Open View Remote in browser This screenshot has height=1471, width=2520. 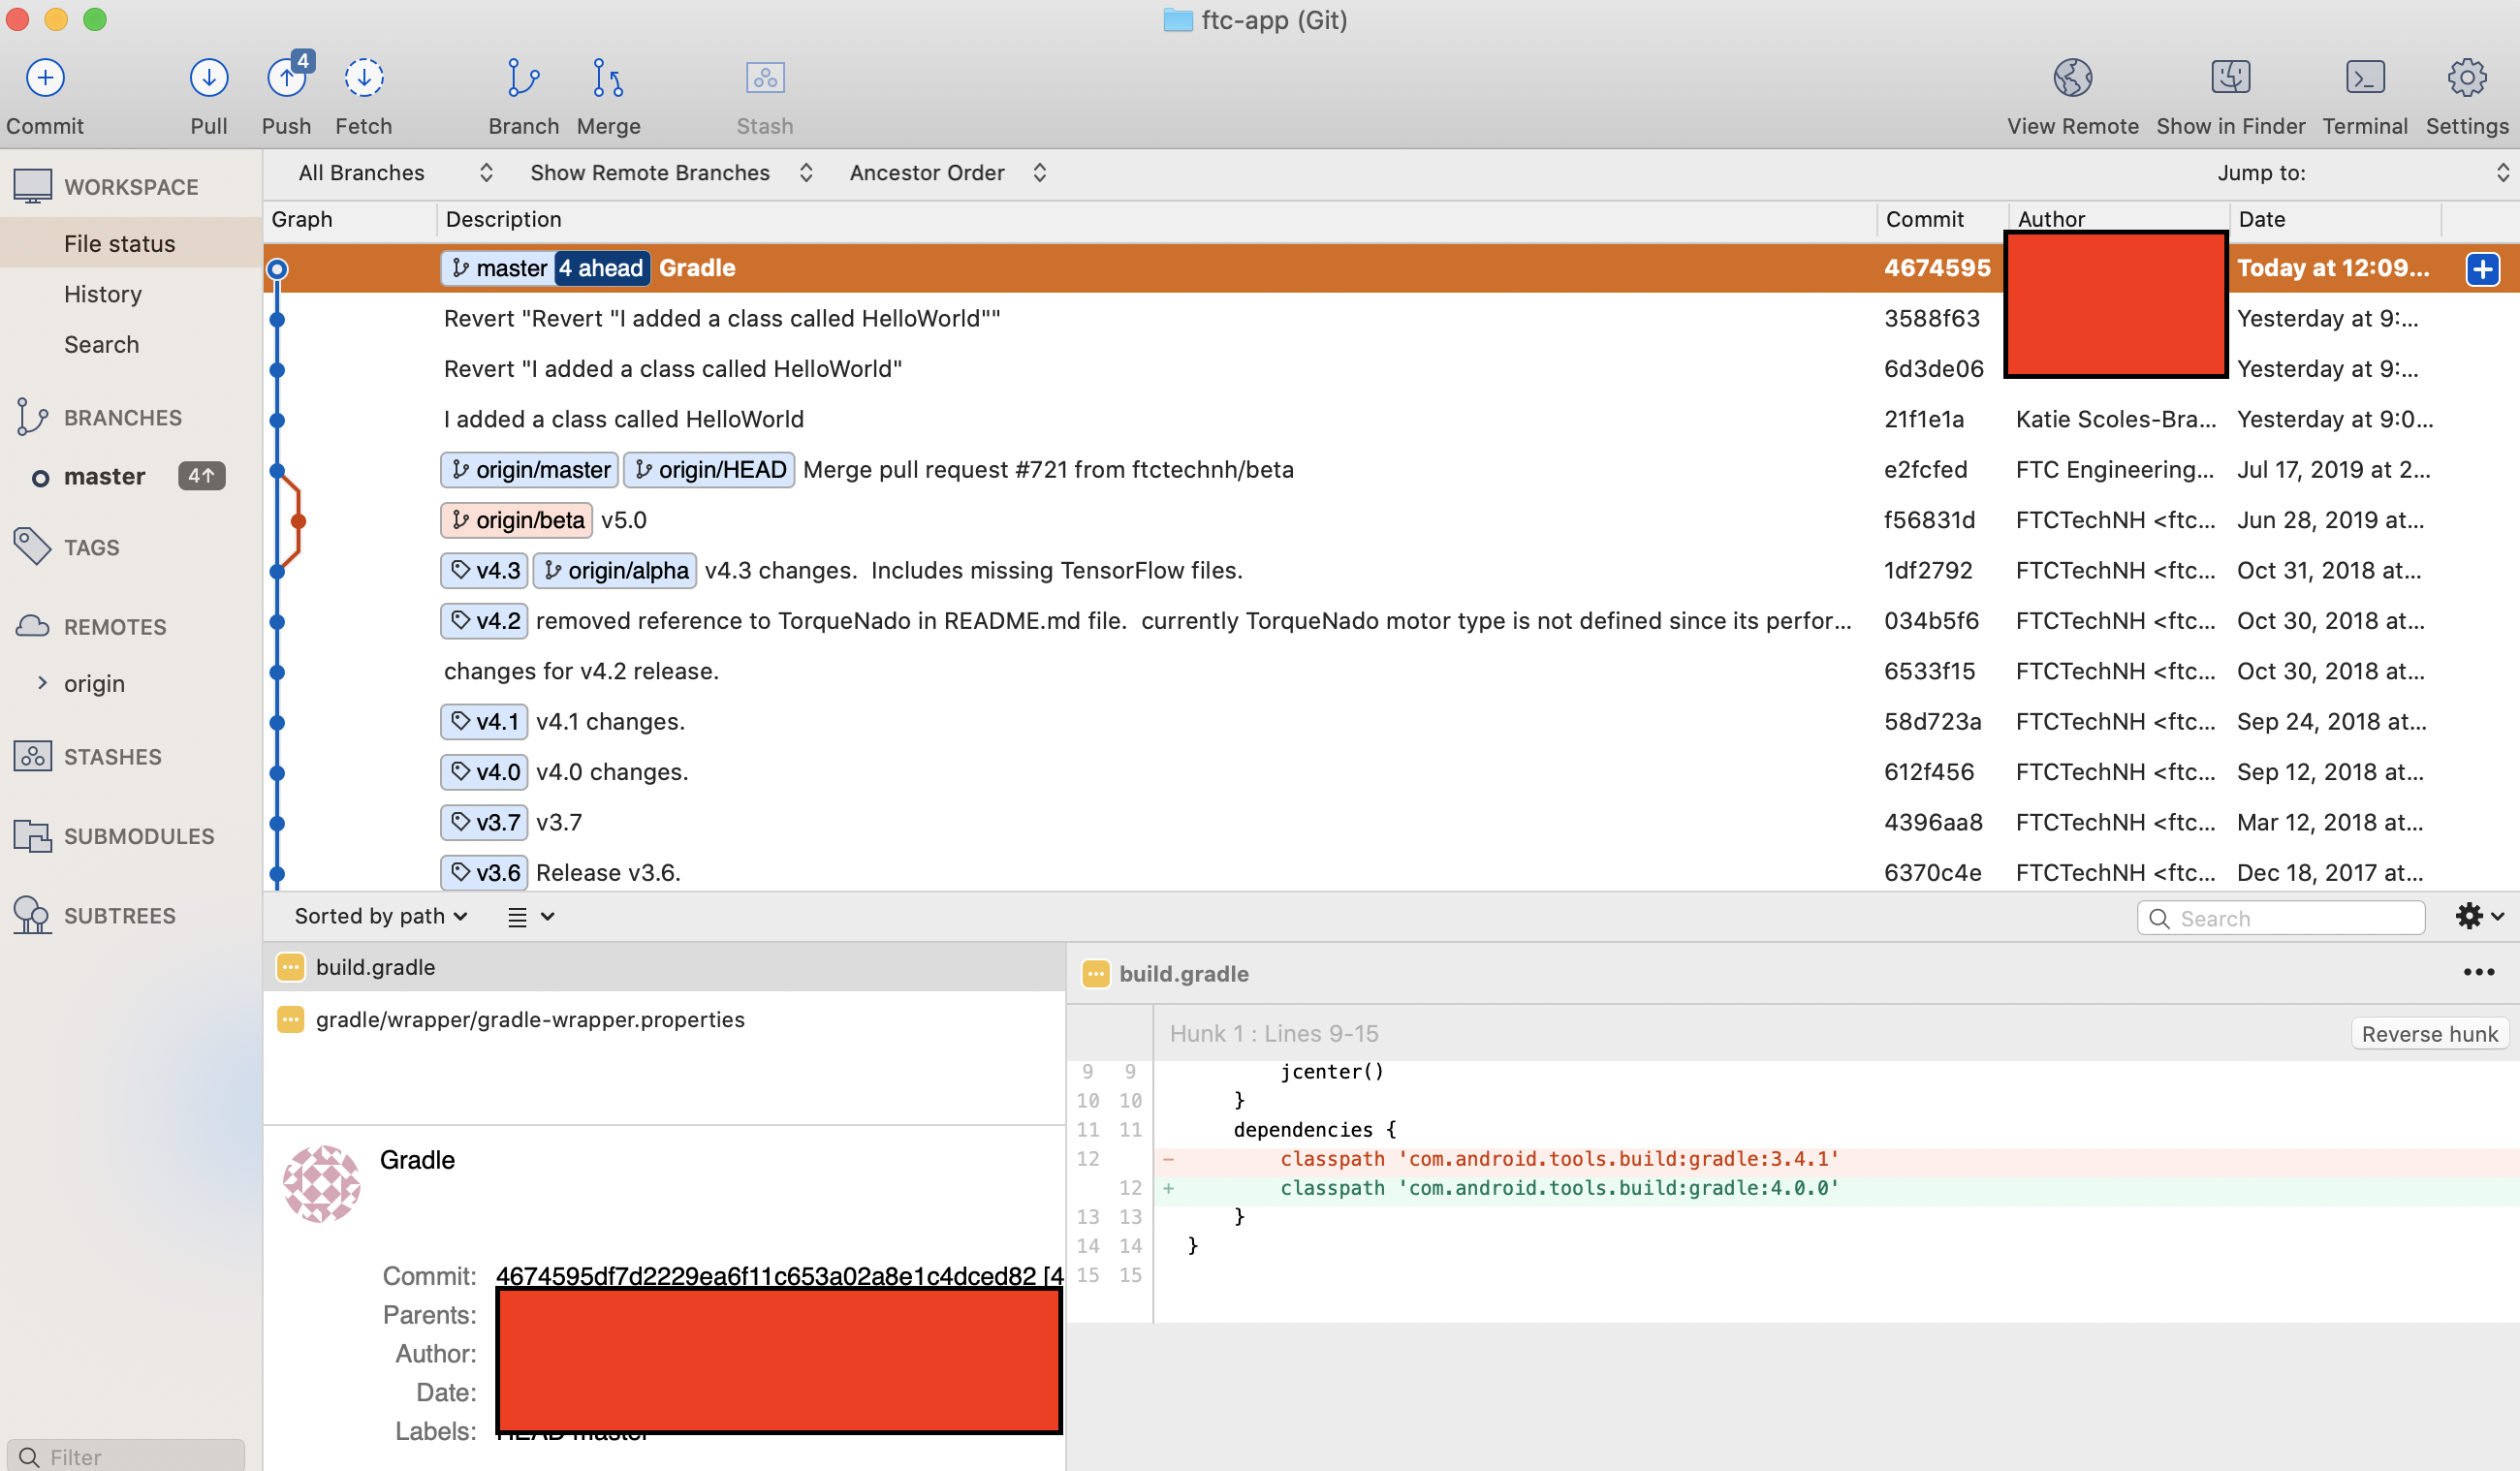click(x=2073, y=78)
